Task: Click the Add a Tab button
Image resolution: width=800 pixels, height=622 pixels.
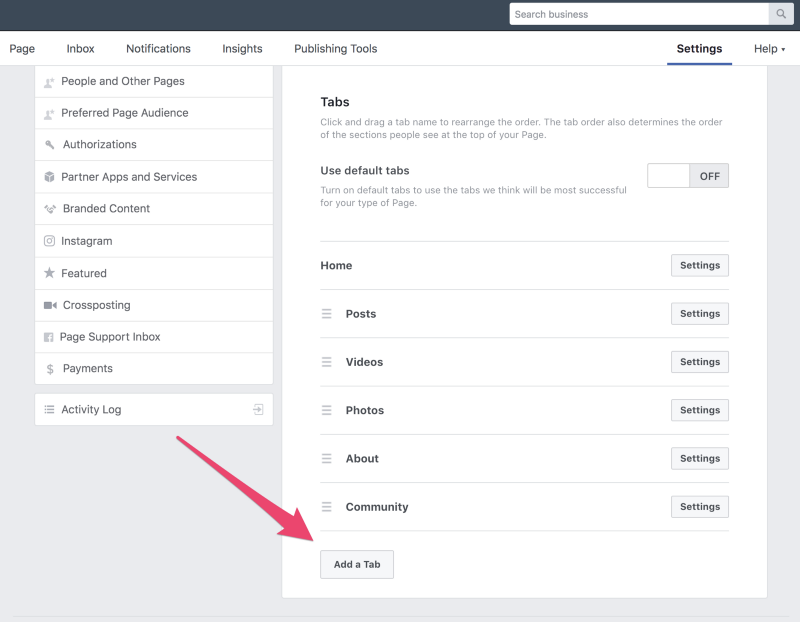Action: [357, 564]
